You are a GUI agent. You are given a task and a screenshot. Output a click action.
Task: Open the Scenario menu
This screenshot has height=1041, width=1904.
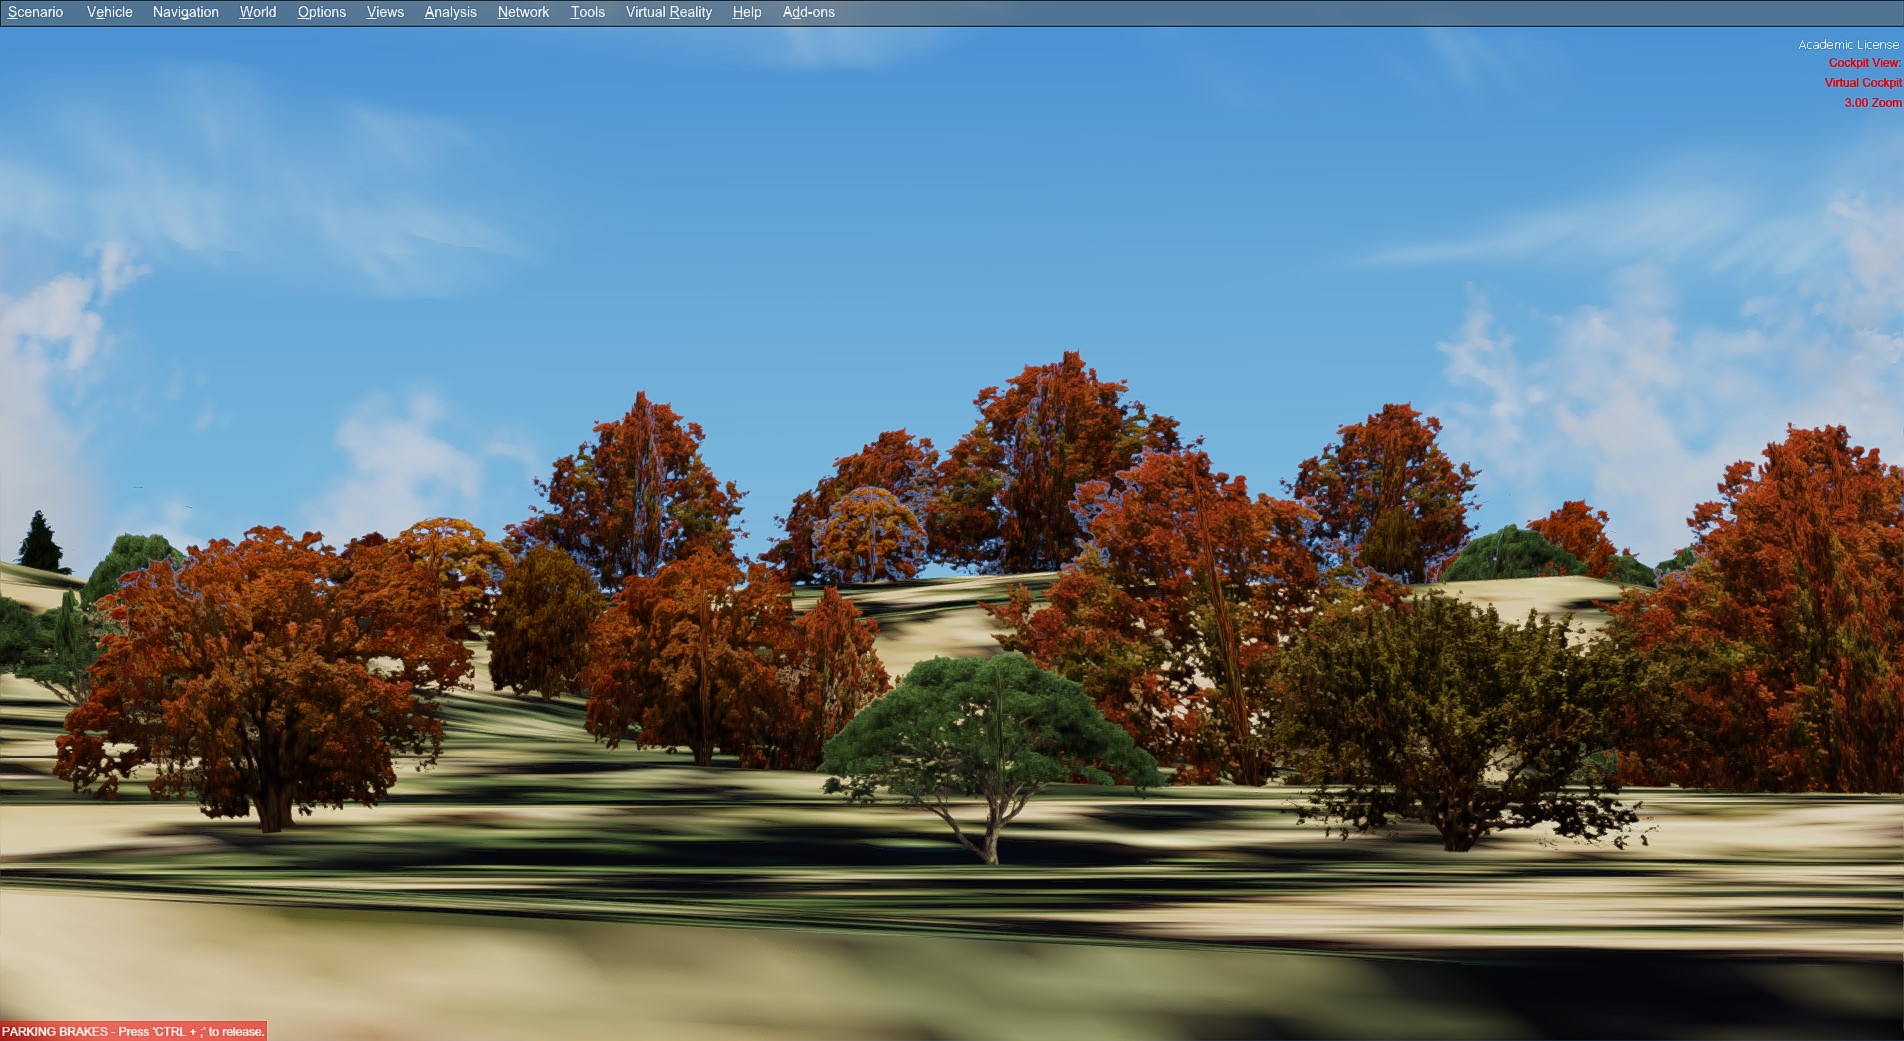pos(35,12)
